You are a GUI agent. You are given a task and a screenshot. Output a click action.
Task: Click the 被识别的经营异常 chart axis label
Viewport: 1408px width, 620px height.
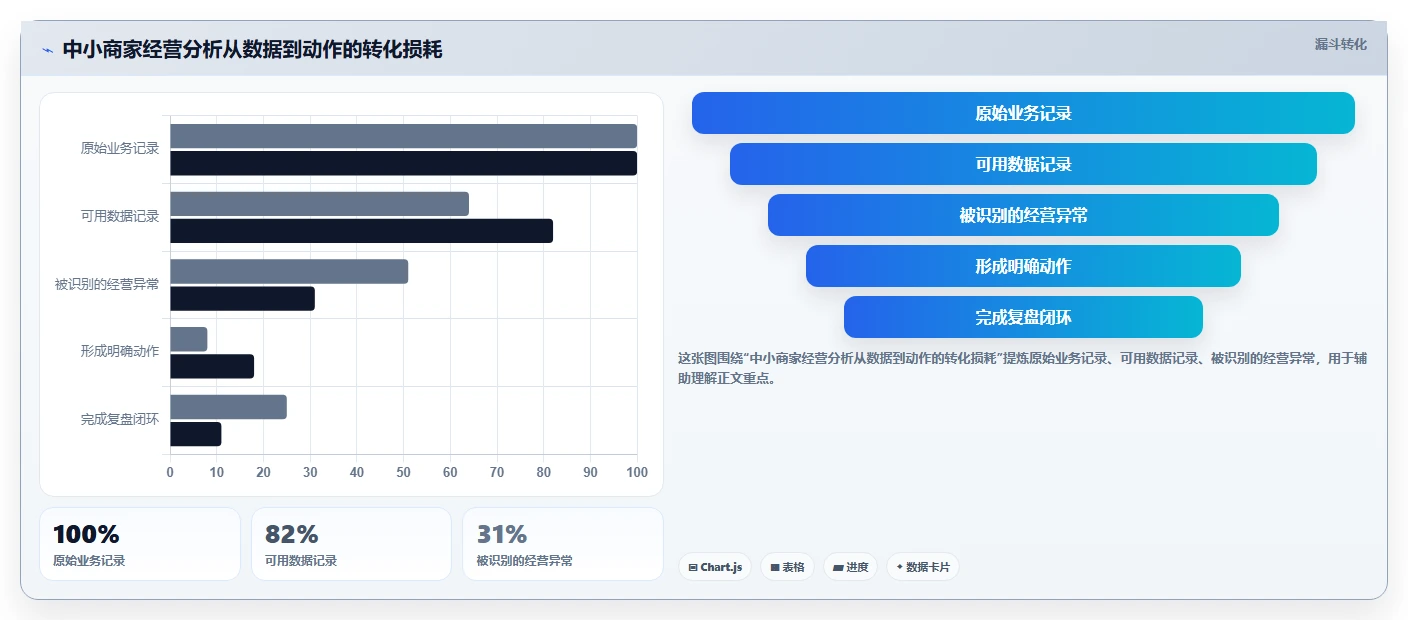coord(107,284)
